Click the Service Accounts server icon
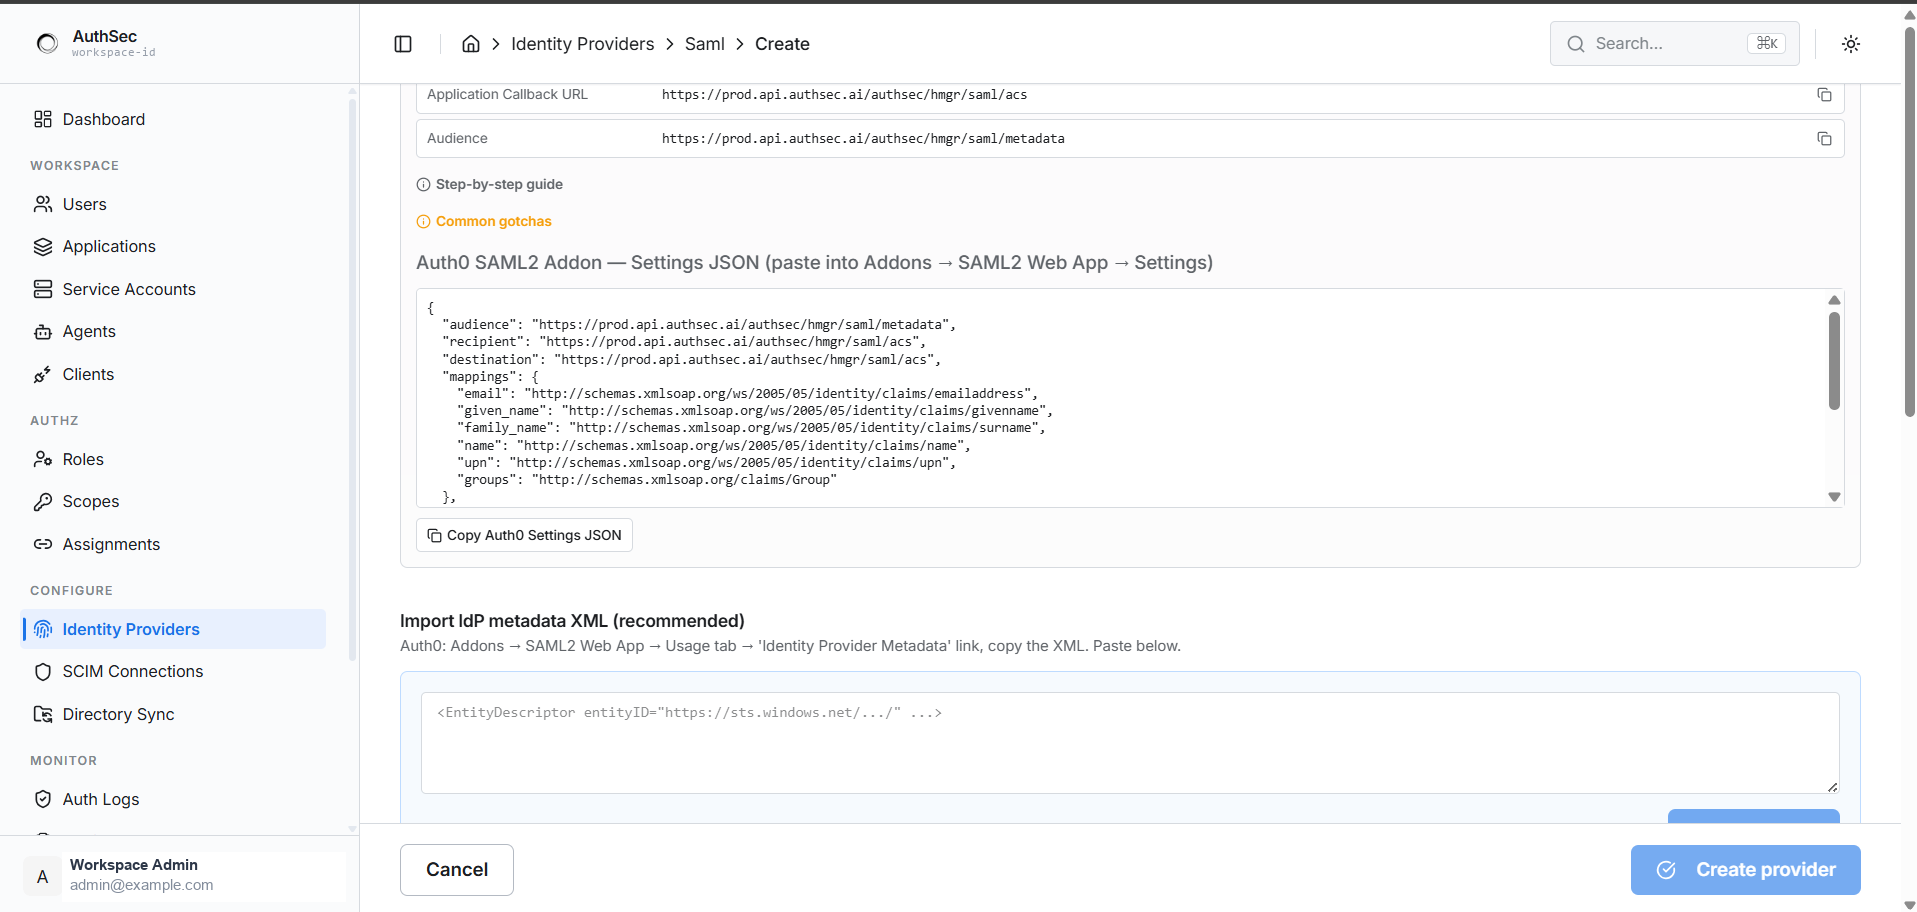The width and height of the screenshot is (1917, 912). [43, 289]
